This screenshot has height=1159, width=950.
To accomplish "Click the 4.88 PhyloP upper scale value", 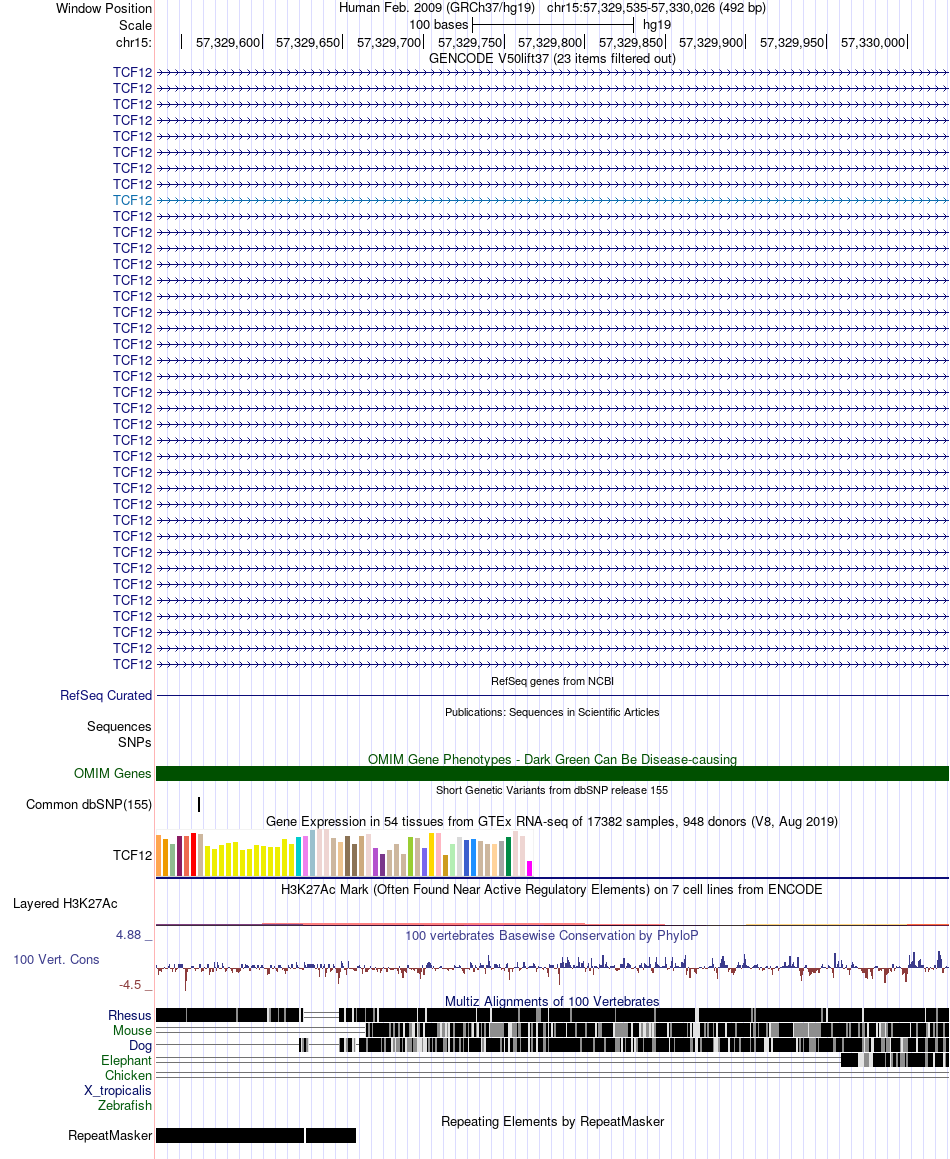I will [128, 935].
